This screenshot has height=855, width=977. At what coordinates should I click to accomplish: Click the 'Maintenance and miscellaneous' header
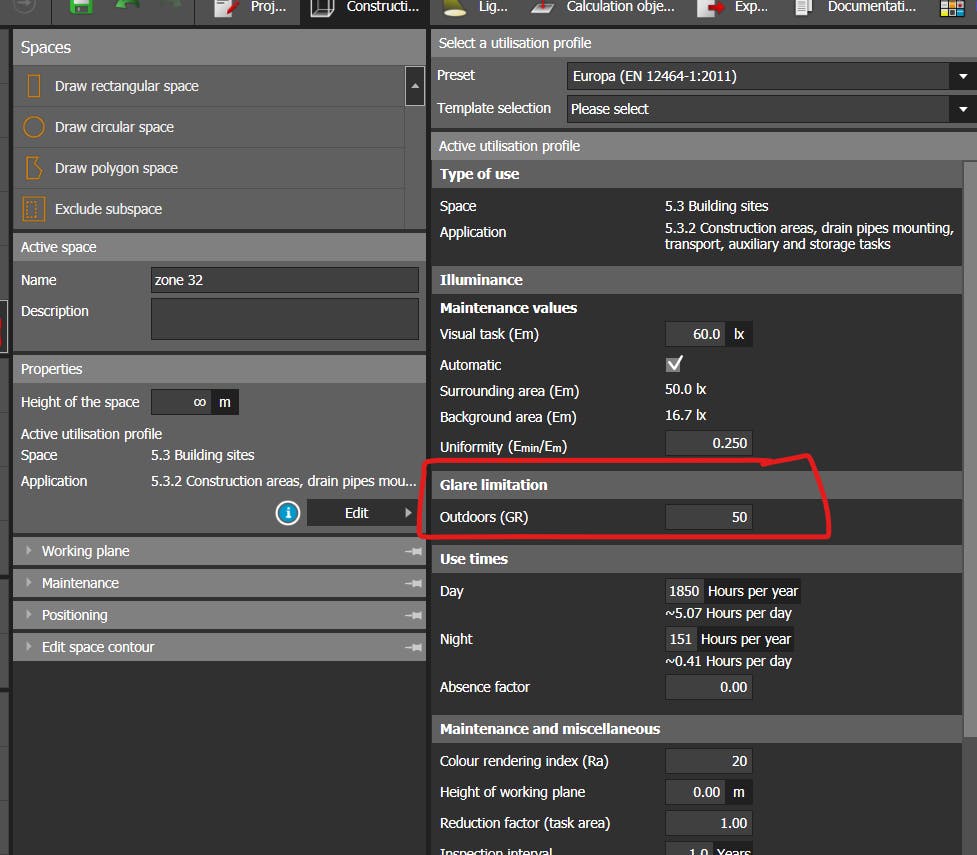[x=697, y=729]
